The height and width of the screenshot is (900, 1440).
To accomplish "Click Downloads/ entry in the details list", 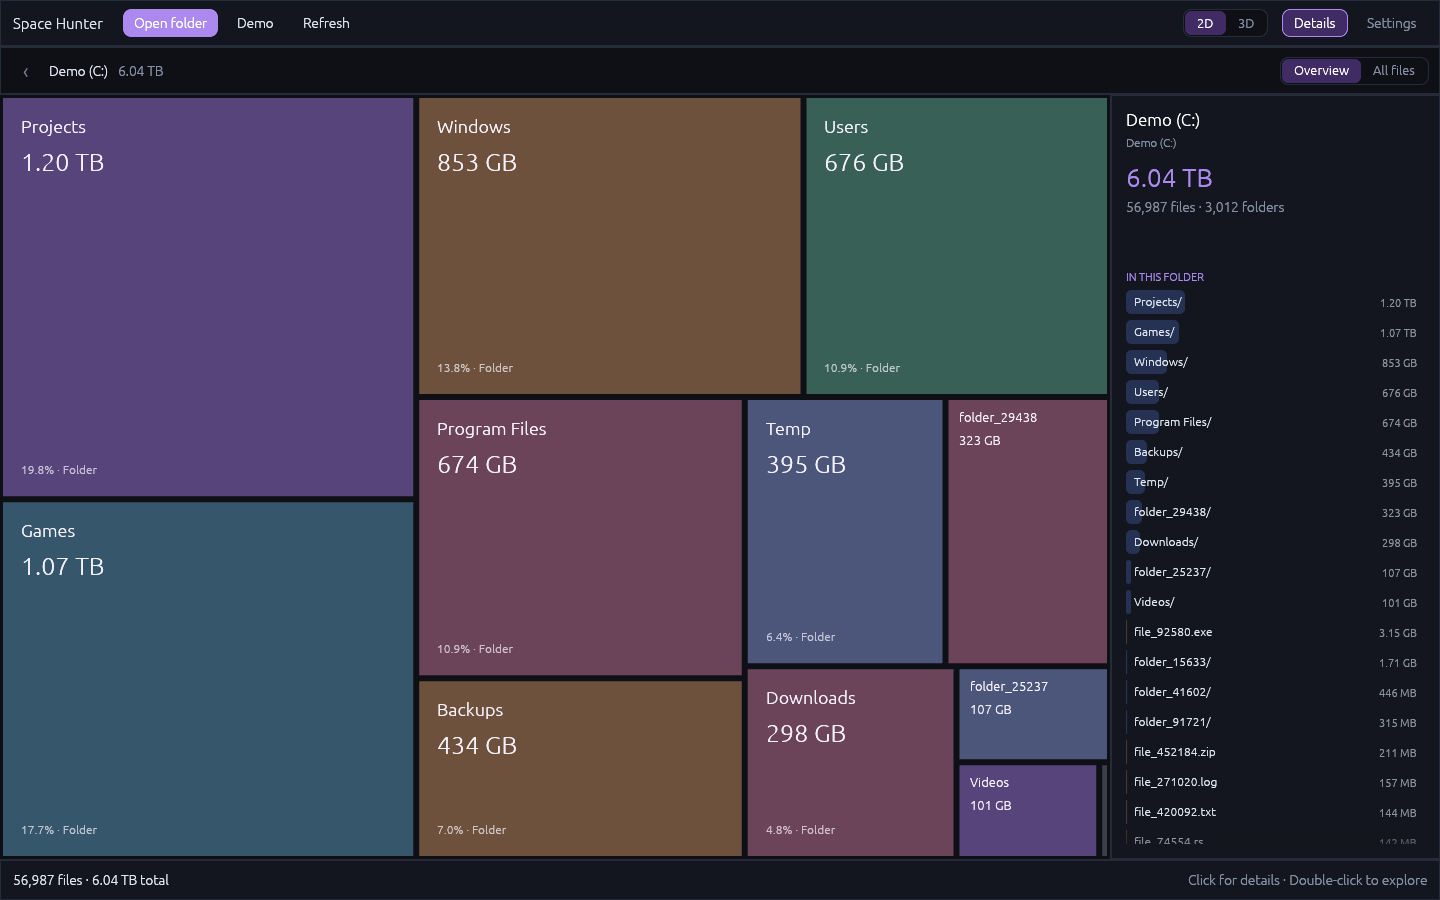I will coord(1271,542).
